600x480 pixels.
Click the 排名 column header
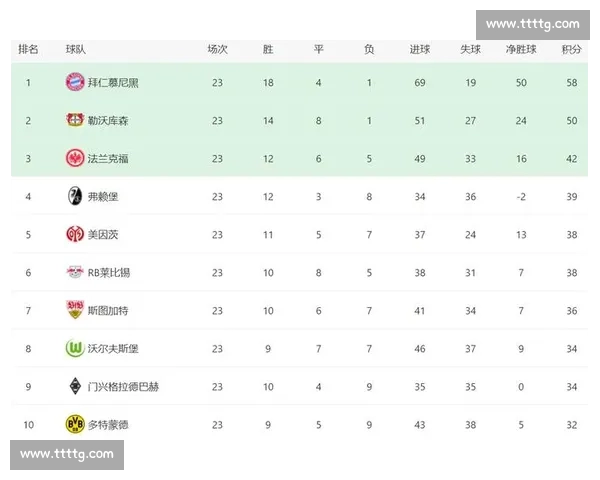coord(29,49)
